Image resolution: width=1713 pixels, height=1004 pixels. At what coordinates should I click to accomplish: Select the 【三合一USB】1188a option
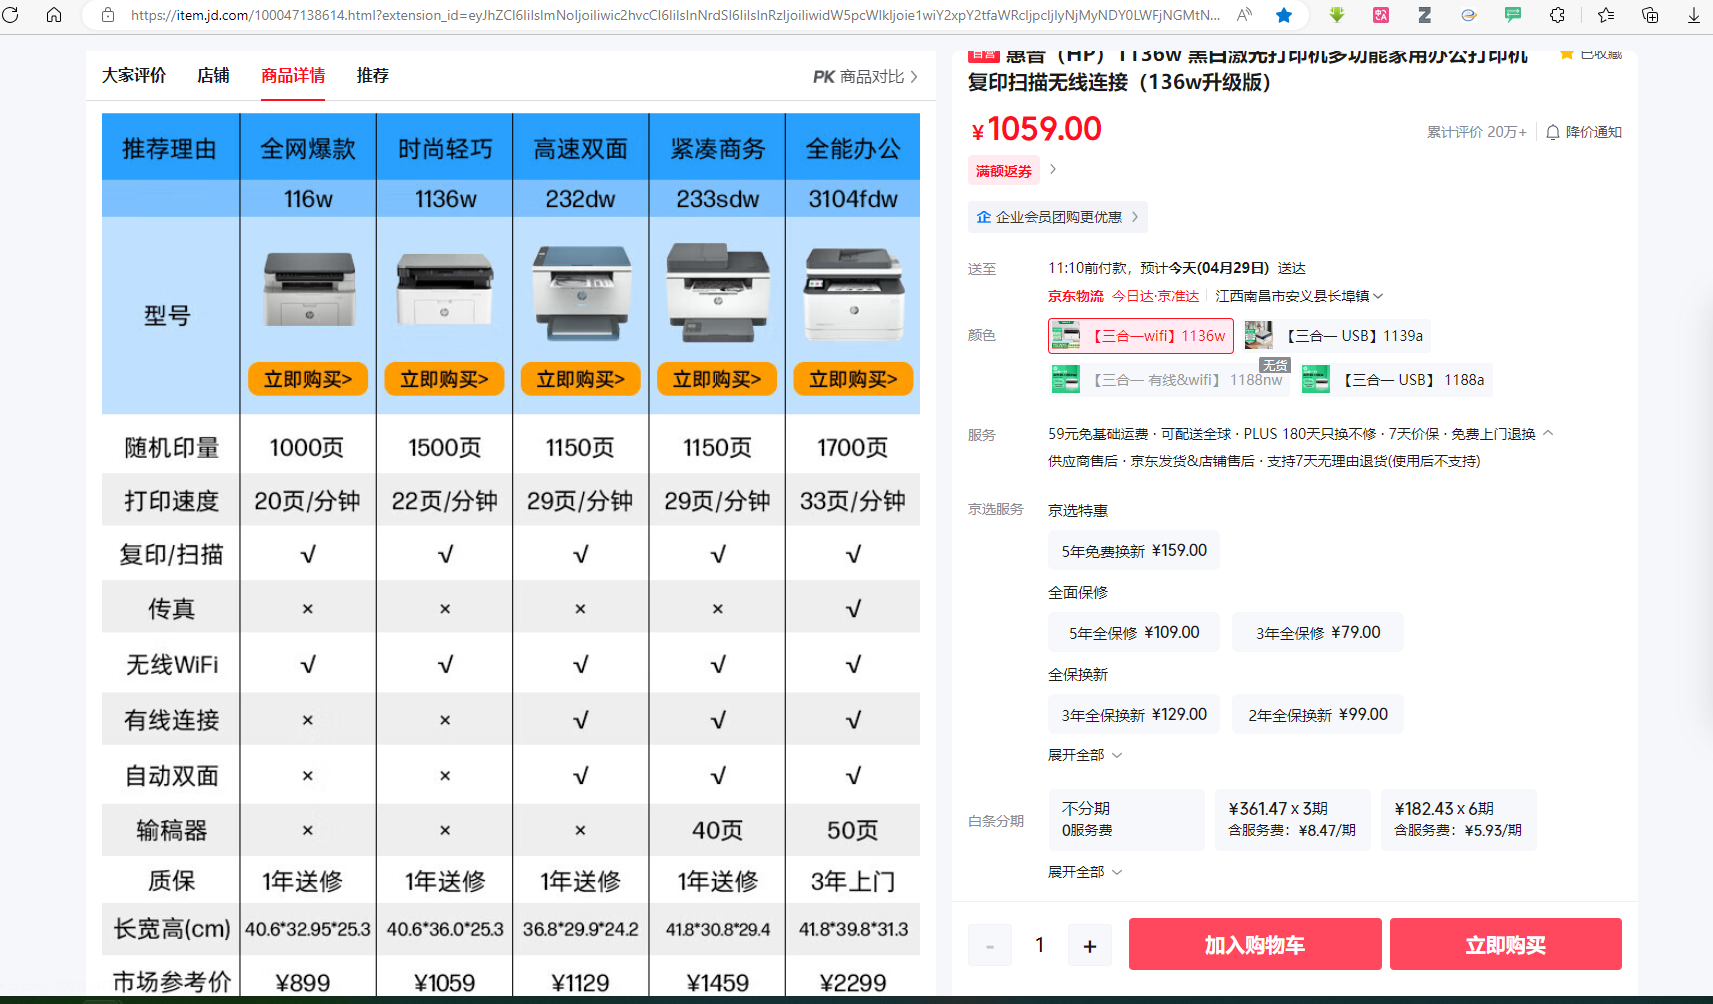(x=1395, y=380)
